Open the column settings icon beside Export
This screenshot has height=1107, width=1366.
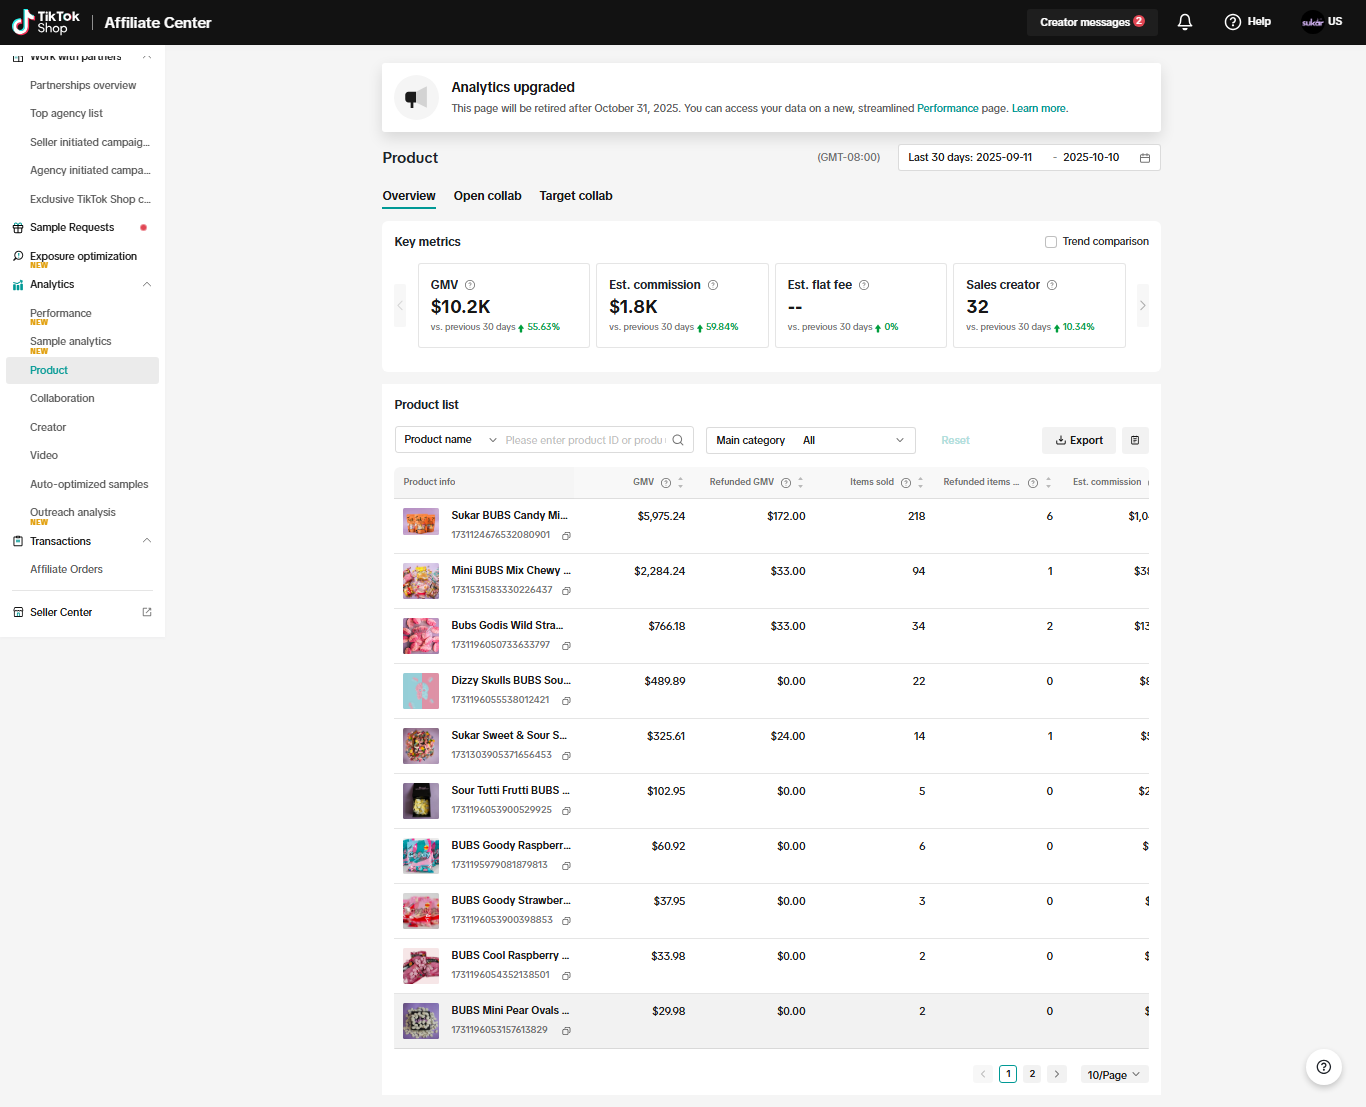pyautogui.click(x=1135, y=440)
